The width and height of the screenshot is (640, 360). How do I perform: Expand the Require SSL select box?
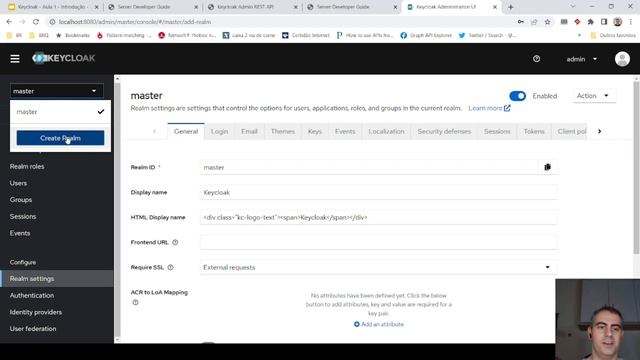point(378,267)
